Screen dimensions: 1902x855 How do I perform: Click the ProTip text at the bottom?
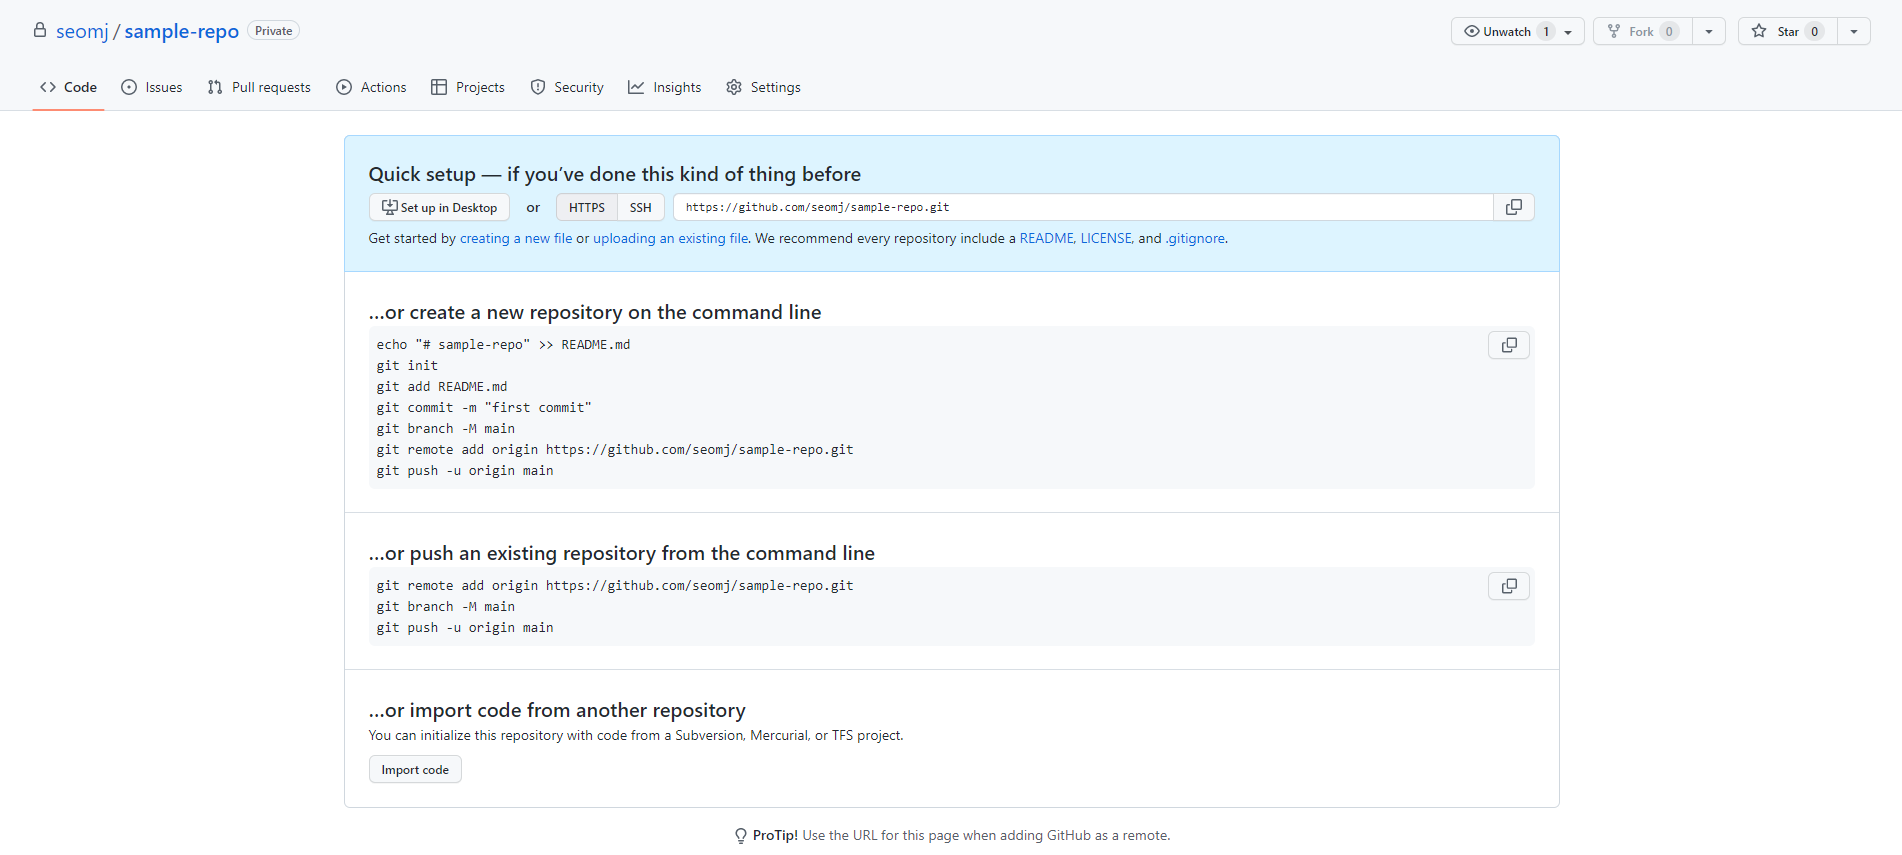[x=961, y=836]
